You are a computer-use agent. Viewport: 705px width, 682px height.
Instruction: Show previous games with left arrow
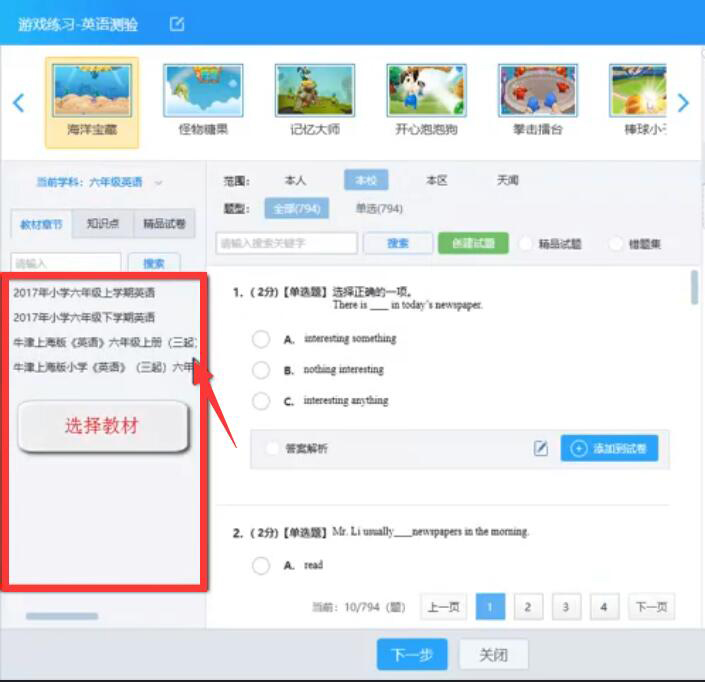(18, 103)
